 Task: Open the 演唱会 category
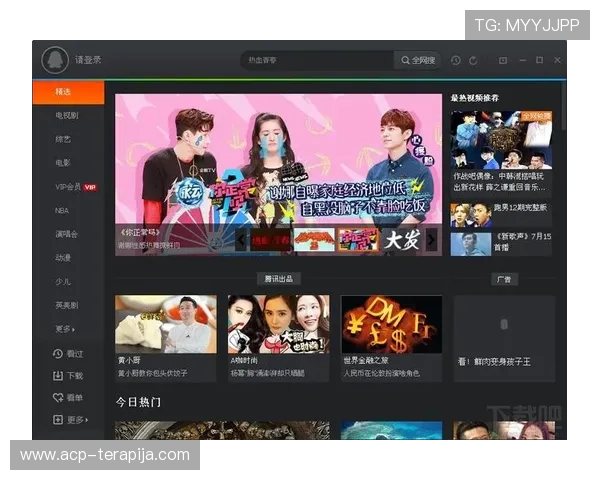click(x=67, y=234)
